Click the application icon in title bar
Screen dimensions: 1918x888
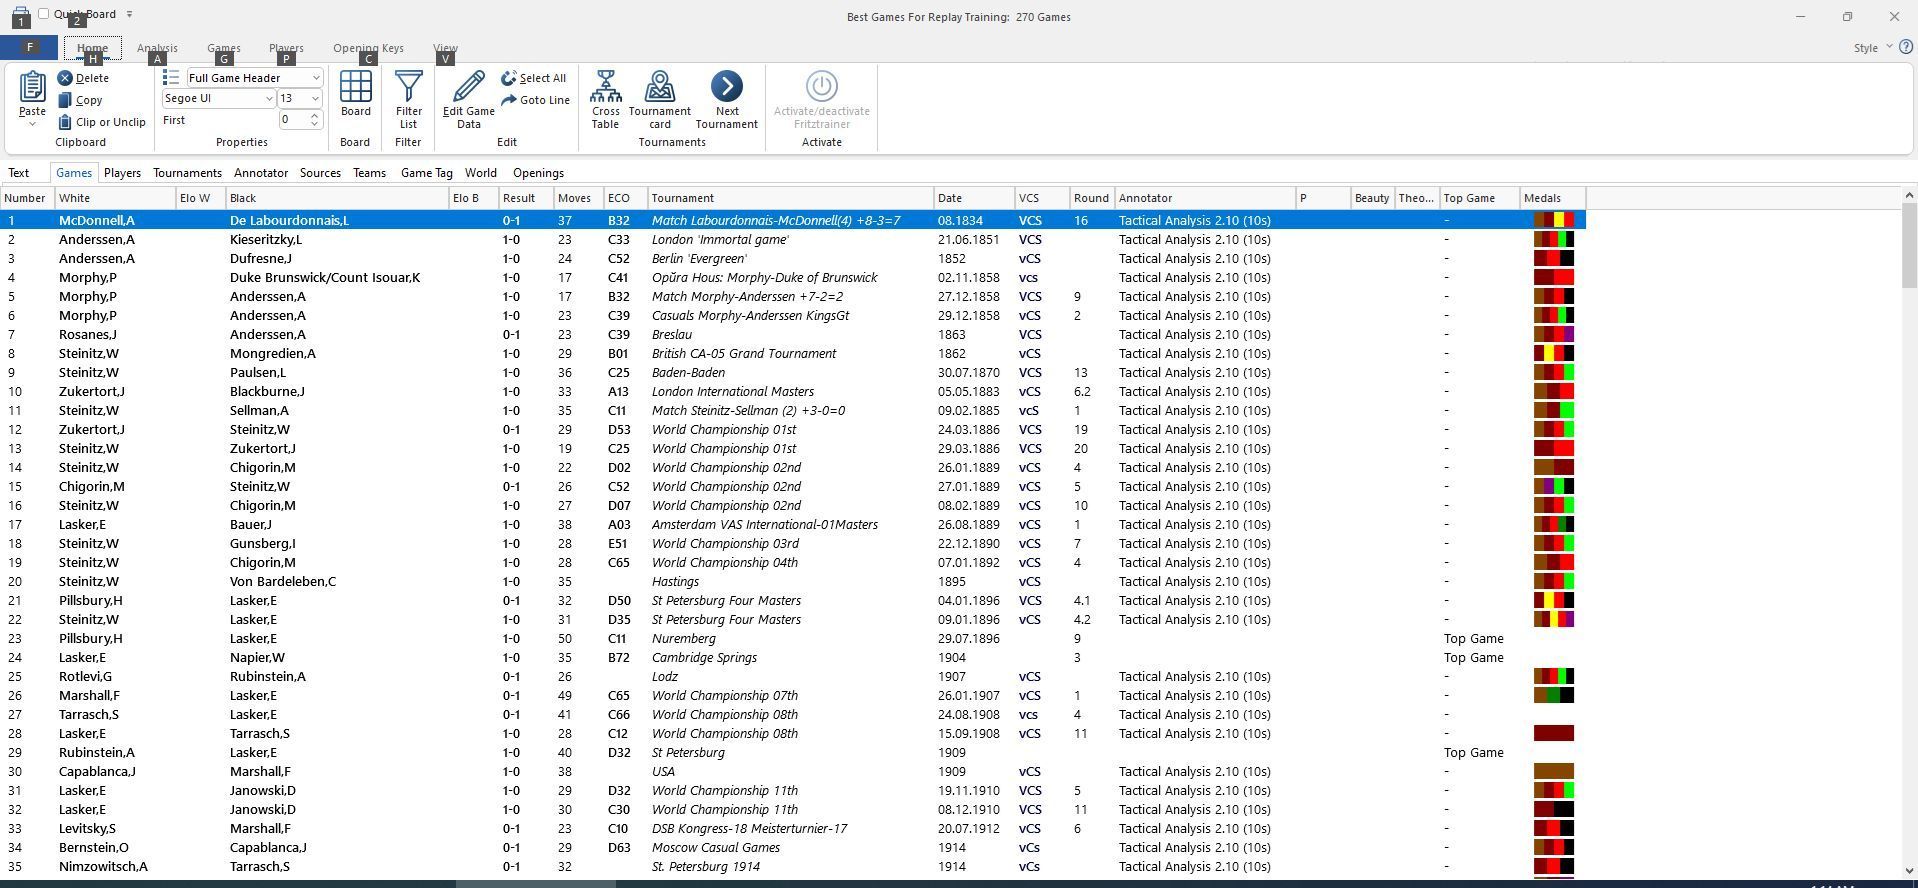21,16
